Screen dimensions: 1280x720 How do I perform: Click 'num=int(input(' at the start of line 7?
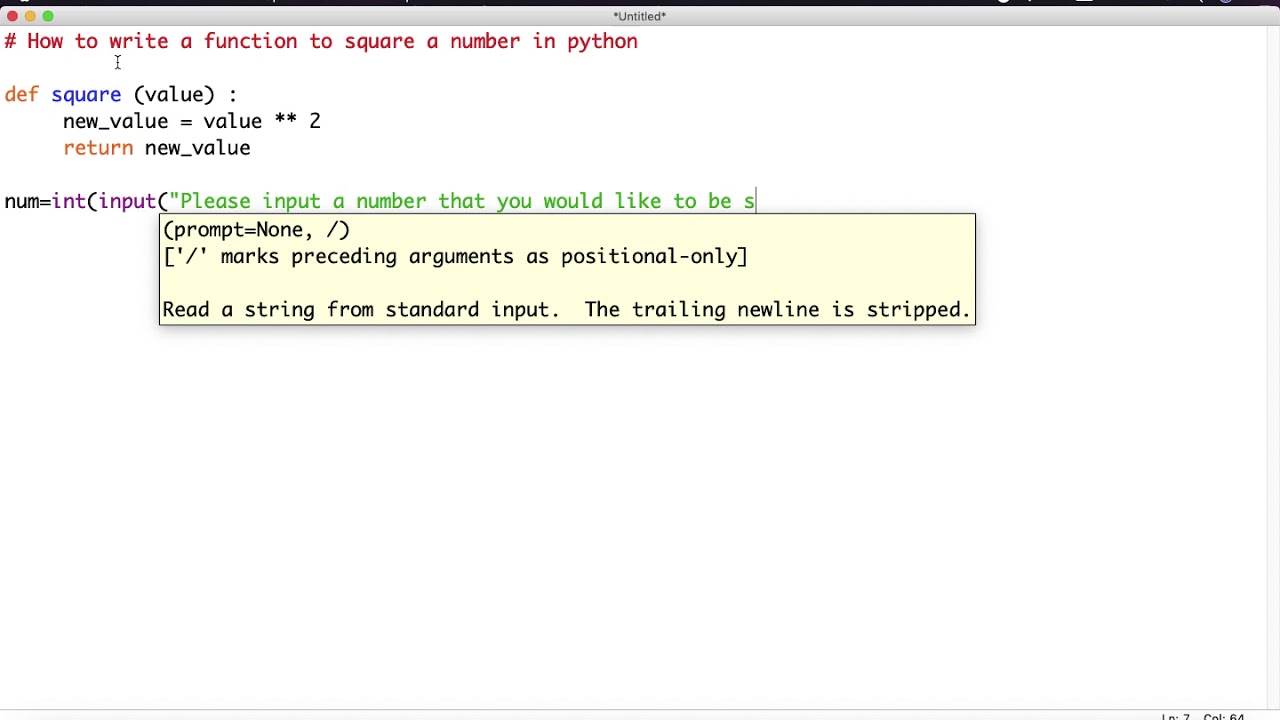pyautogui.click(x=86, y=202)
